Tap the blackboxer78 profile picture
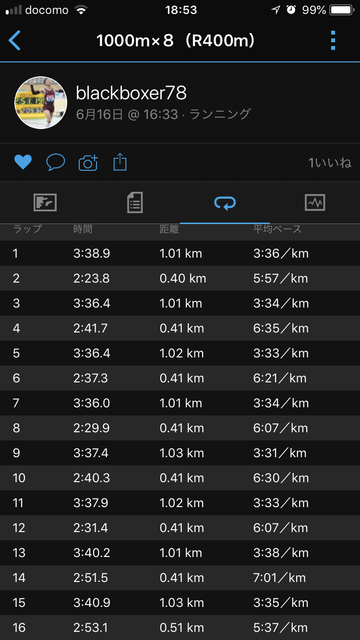This screenshot has width=360, height=640. tap(41, 102)
